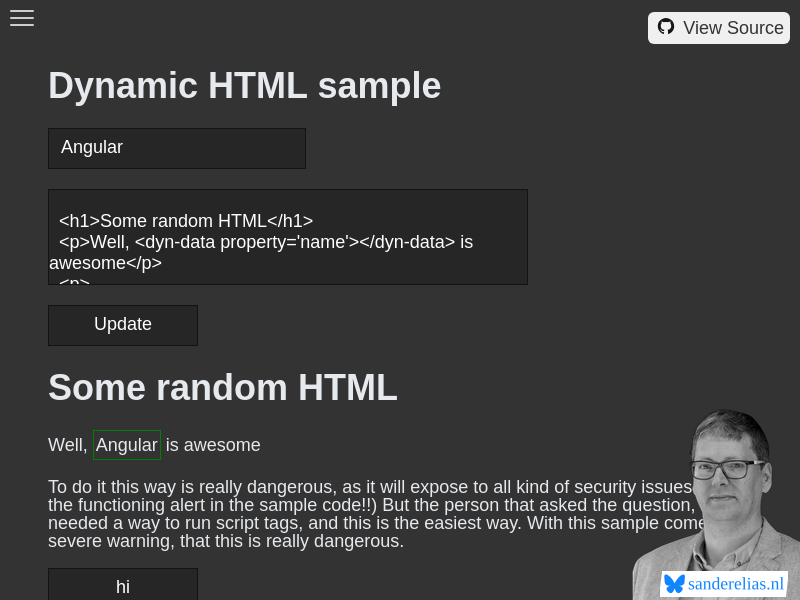Open the hamburger navigation menu

coord(22,18)
